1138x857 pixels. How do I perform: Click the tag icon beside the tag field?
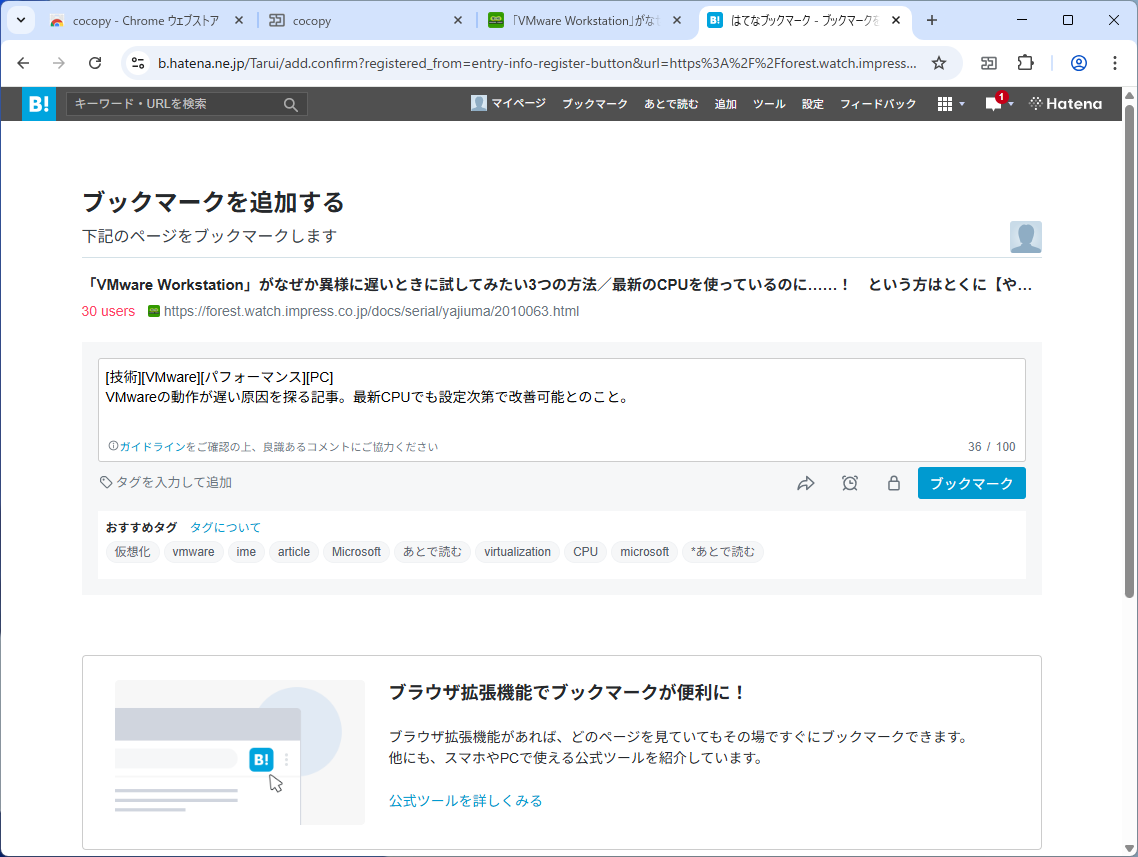coord(106,482)
